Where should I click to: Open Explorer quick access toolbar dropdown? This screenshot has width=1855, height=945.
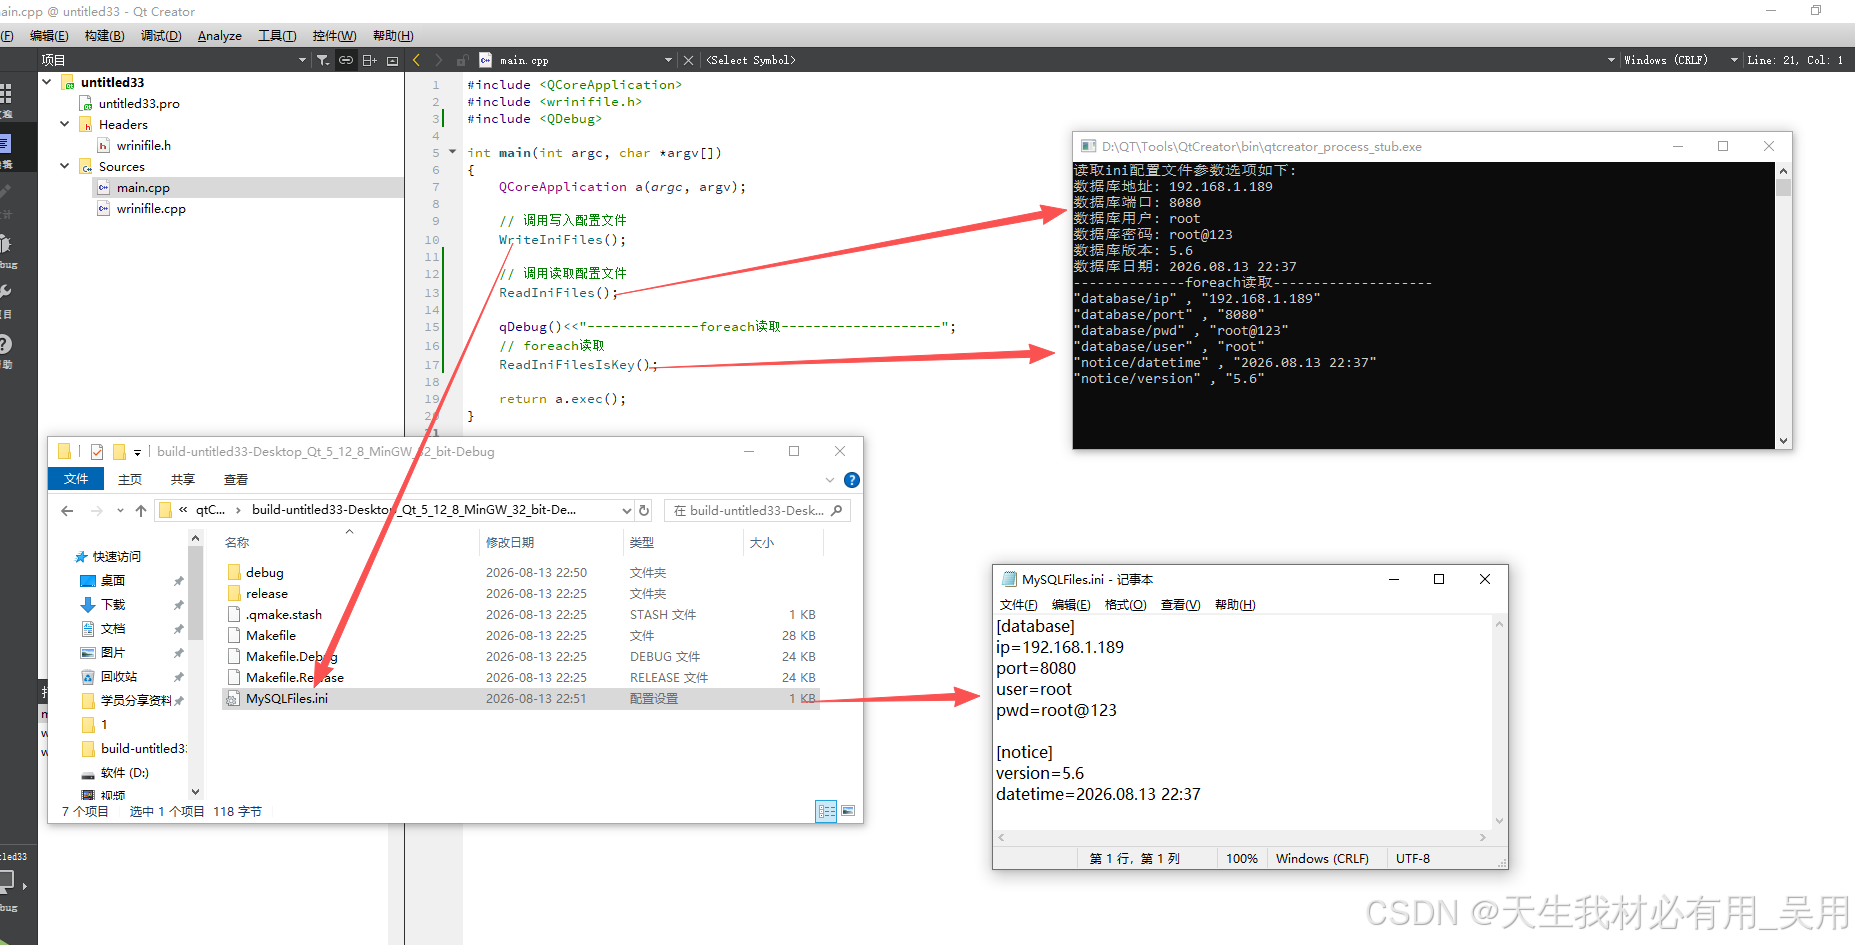(137, 453)
